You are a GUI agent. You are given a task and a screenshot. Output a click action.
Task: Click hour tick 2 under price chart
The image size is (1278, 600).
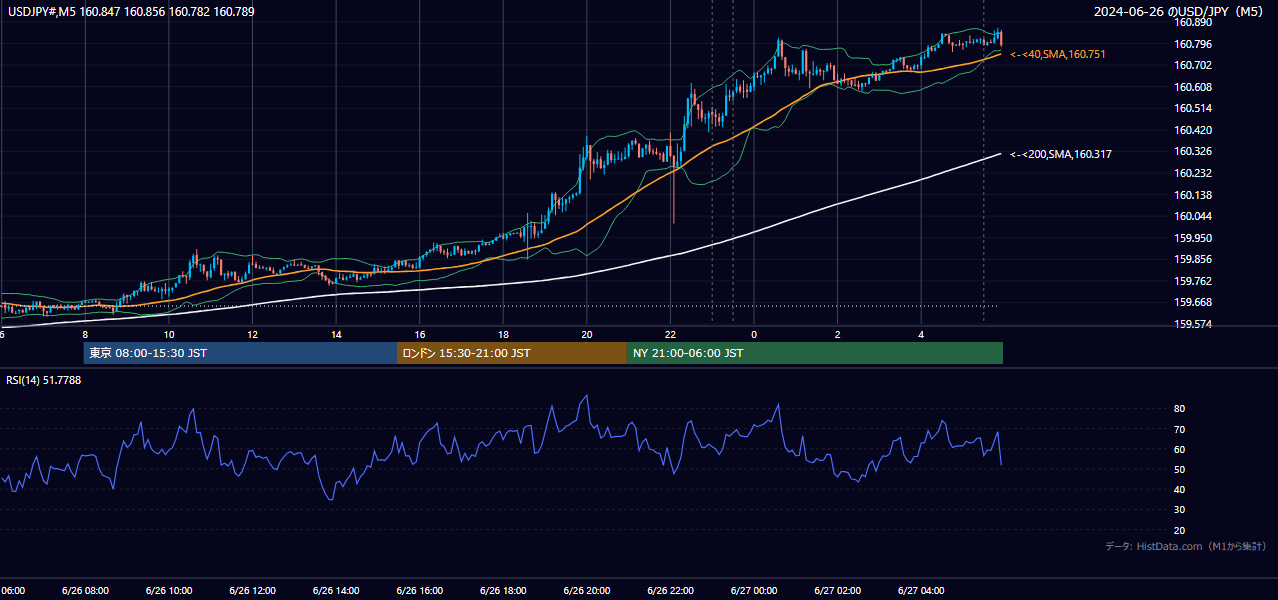pyautogui.click(x=838, y=334)
